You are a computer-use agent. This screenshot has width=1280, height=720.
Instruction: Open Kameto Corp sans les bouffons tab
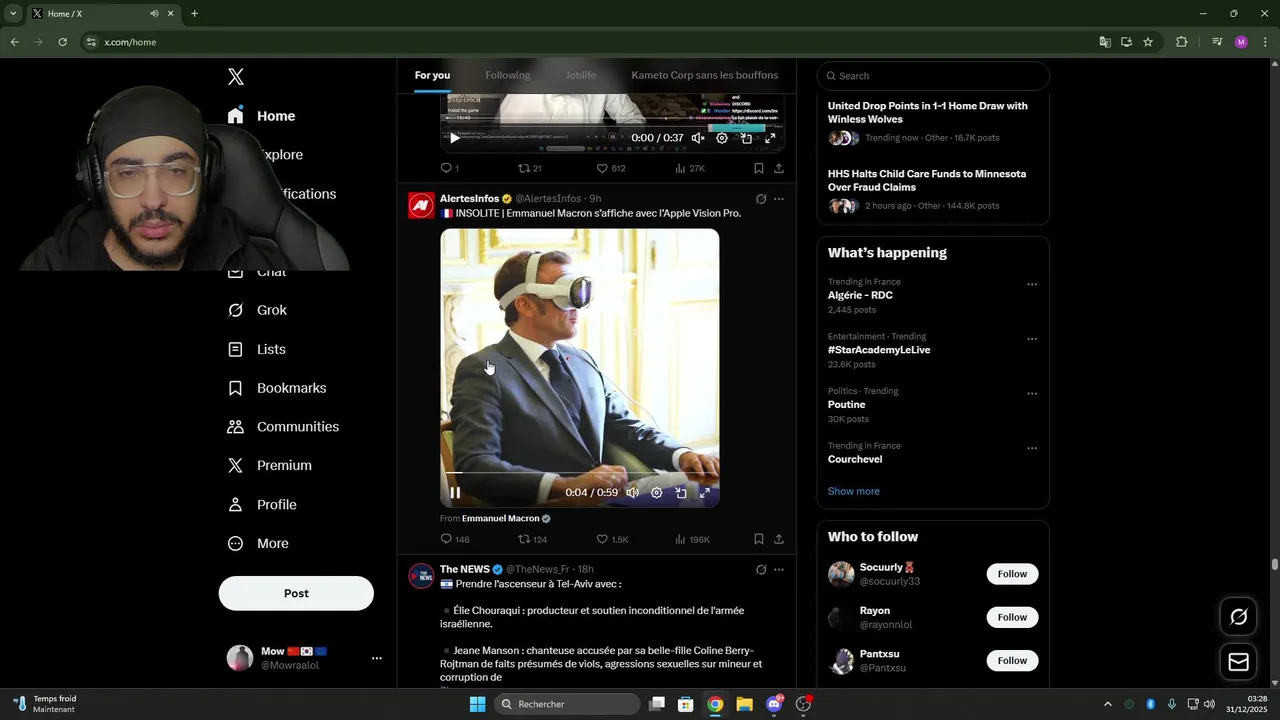[705, 75]
